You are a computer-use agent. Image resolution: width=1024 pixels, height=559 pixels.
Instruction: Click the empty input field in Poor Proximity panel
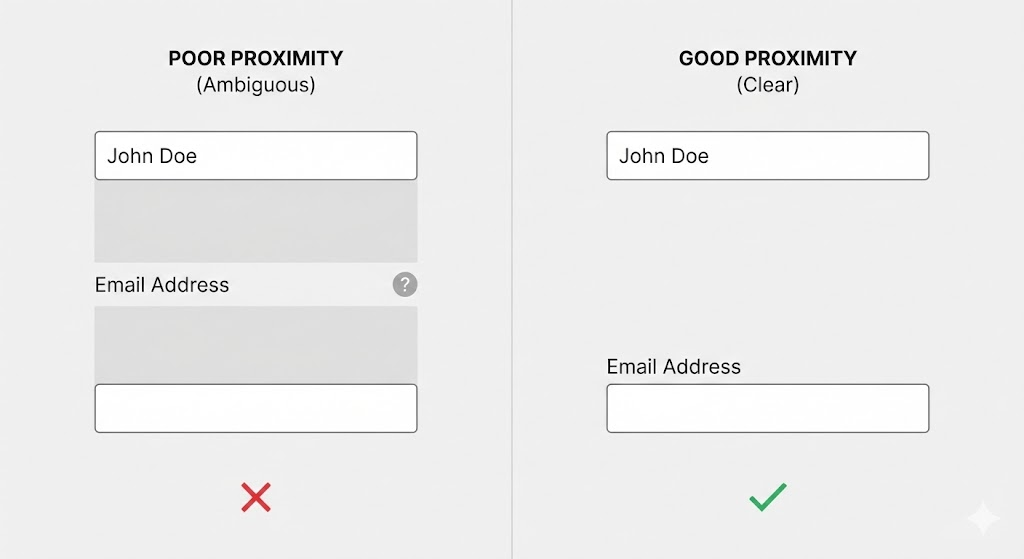256,408
